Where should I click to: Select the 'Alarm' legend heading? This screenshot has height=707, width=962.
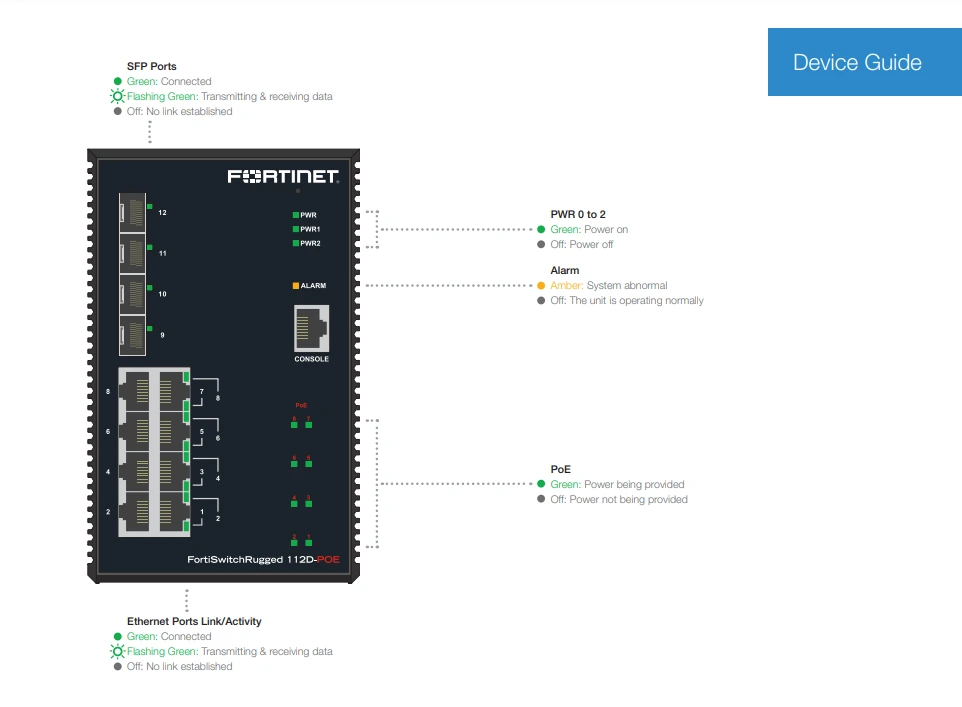click(x=564, y=270)
